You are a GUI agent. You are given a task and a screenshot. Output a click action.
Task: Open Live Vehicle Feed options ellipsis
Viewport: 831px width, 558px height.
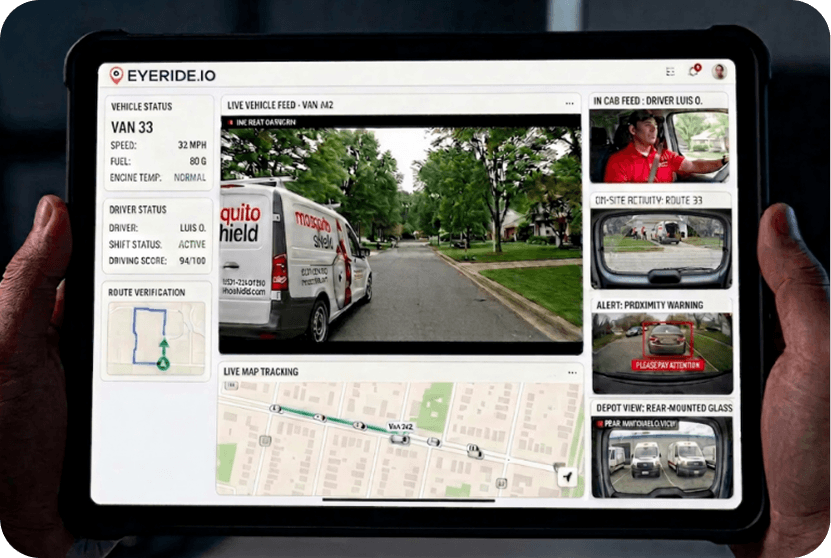click(x=570, y=104)
